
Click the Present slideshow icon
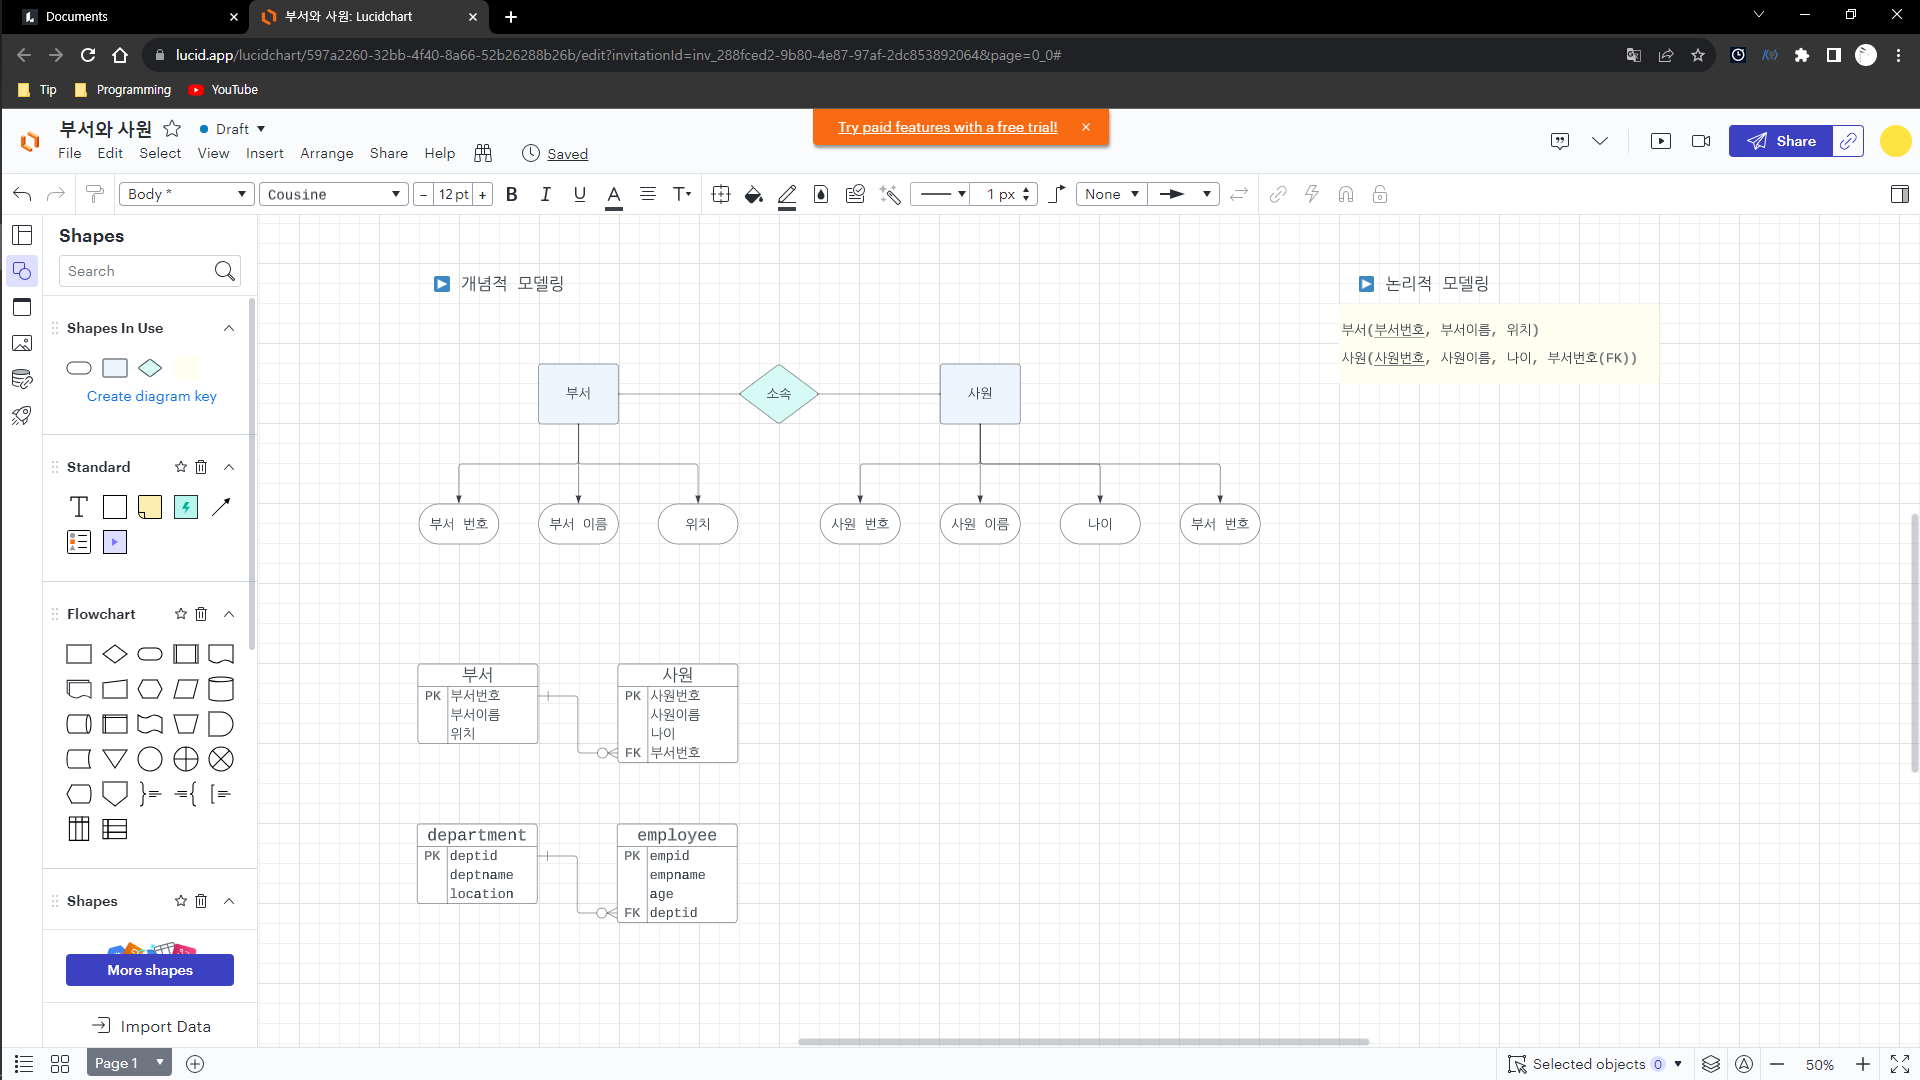tap(1661, 141)
